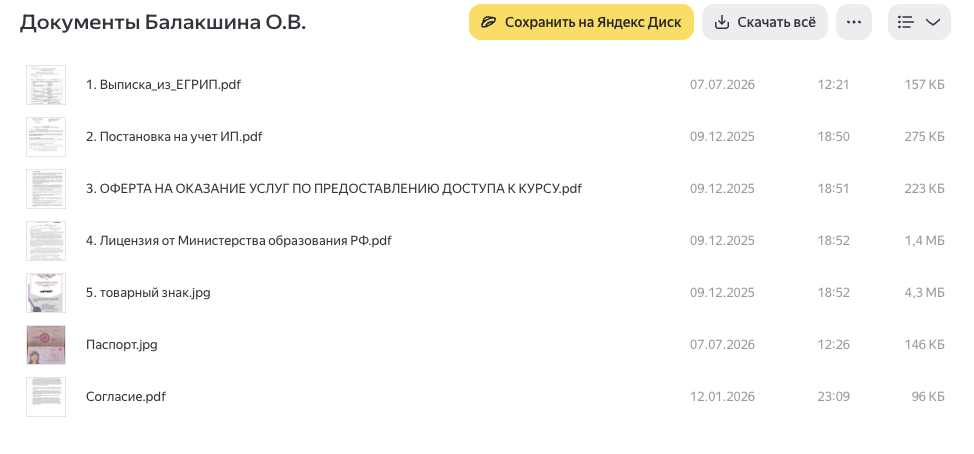Click time 18:51 in ОФЕРТА row

click(x=834, y=189)
